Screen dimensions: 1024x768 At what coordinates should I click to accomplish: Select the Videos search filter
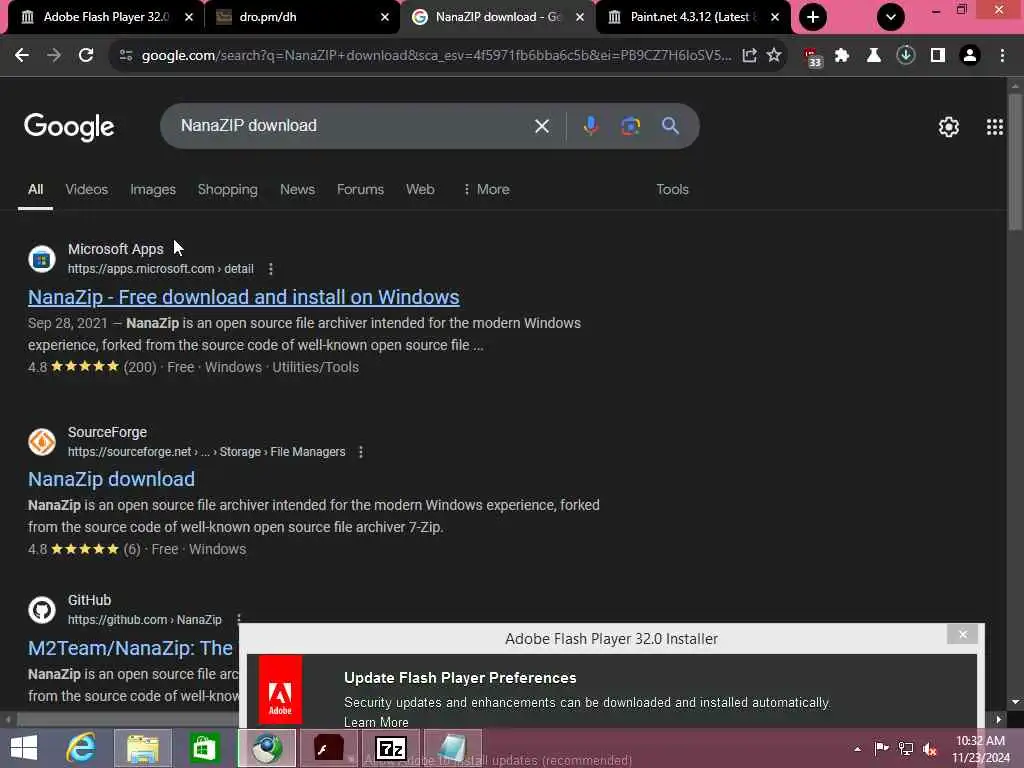click(86, 189)
